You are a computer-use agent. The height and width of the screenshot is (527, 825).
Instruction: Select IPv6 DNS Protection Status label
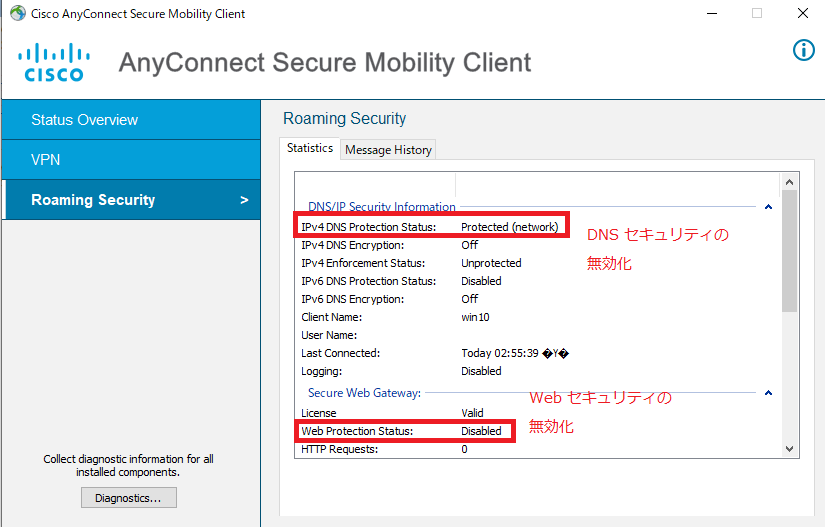368,281
